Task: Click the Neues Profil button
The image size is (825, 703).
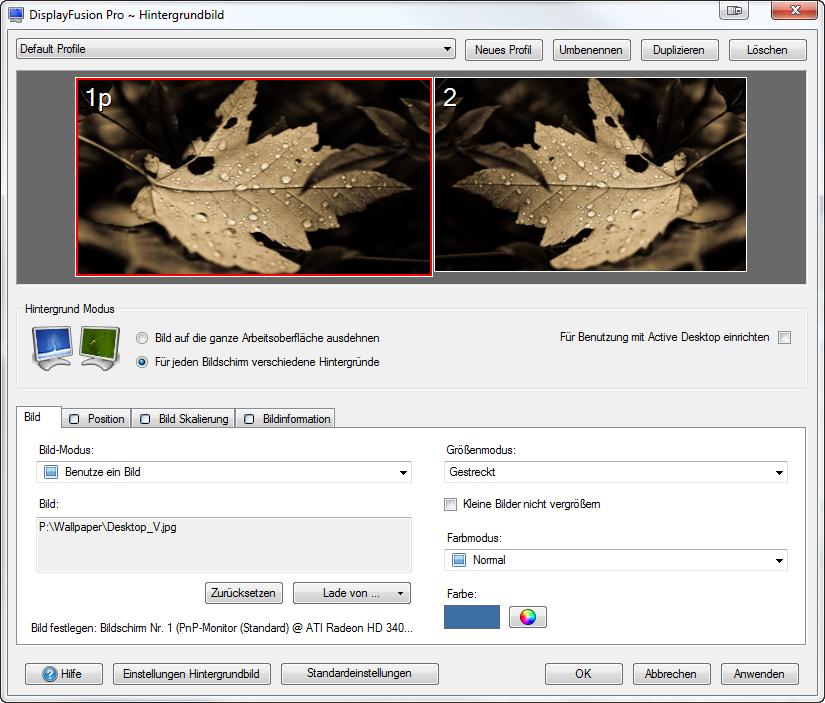Action: [x=504, y=50]
